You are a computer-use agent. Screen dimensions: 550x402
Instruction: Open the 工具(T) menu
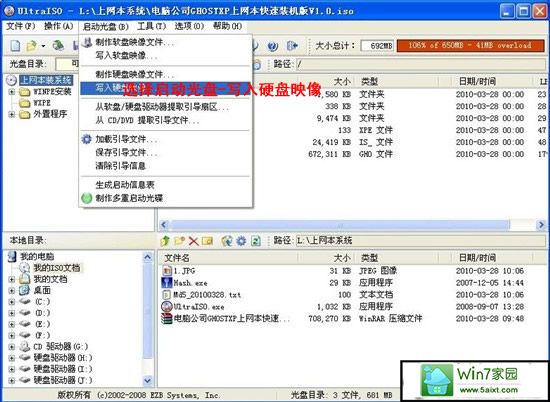tap(152, 26)
